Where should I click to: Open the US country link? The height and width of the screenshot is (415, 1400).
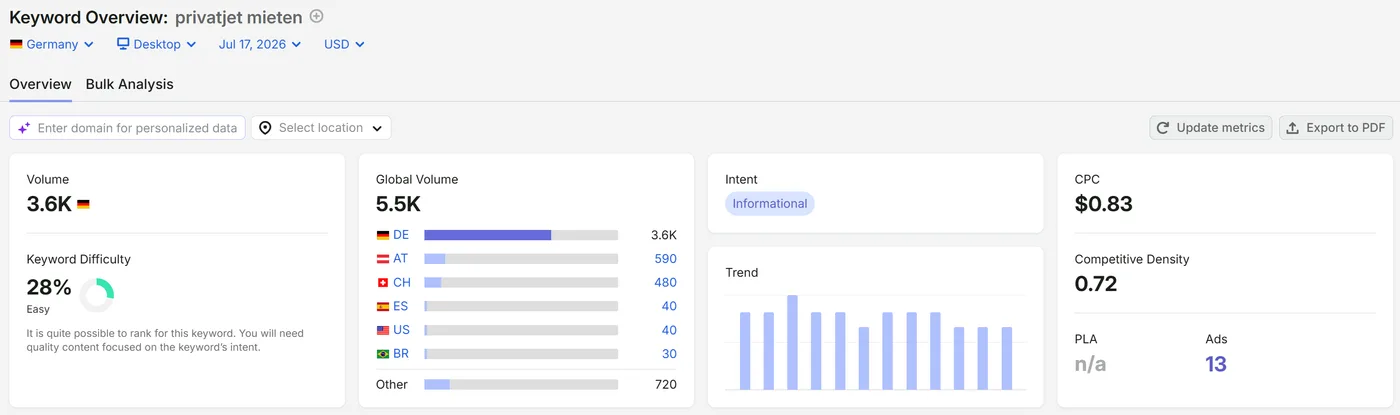click(401, 330)
